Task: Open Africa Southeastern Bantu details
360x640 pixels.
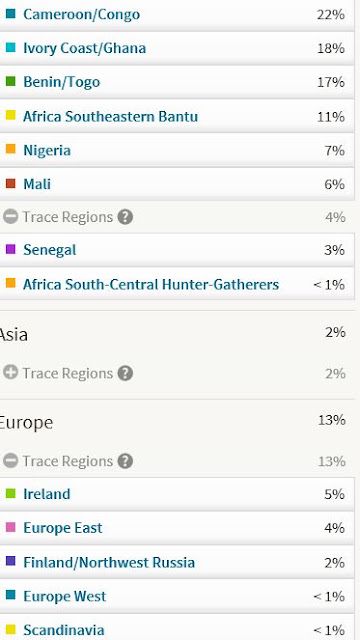Action: [111, 116]
